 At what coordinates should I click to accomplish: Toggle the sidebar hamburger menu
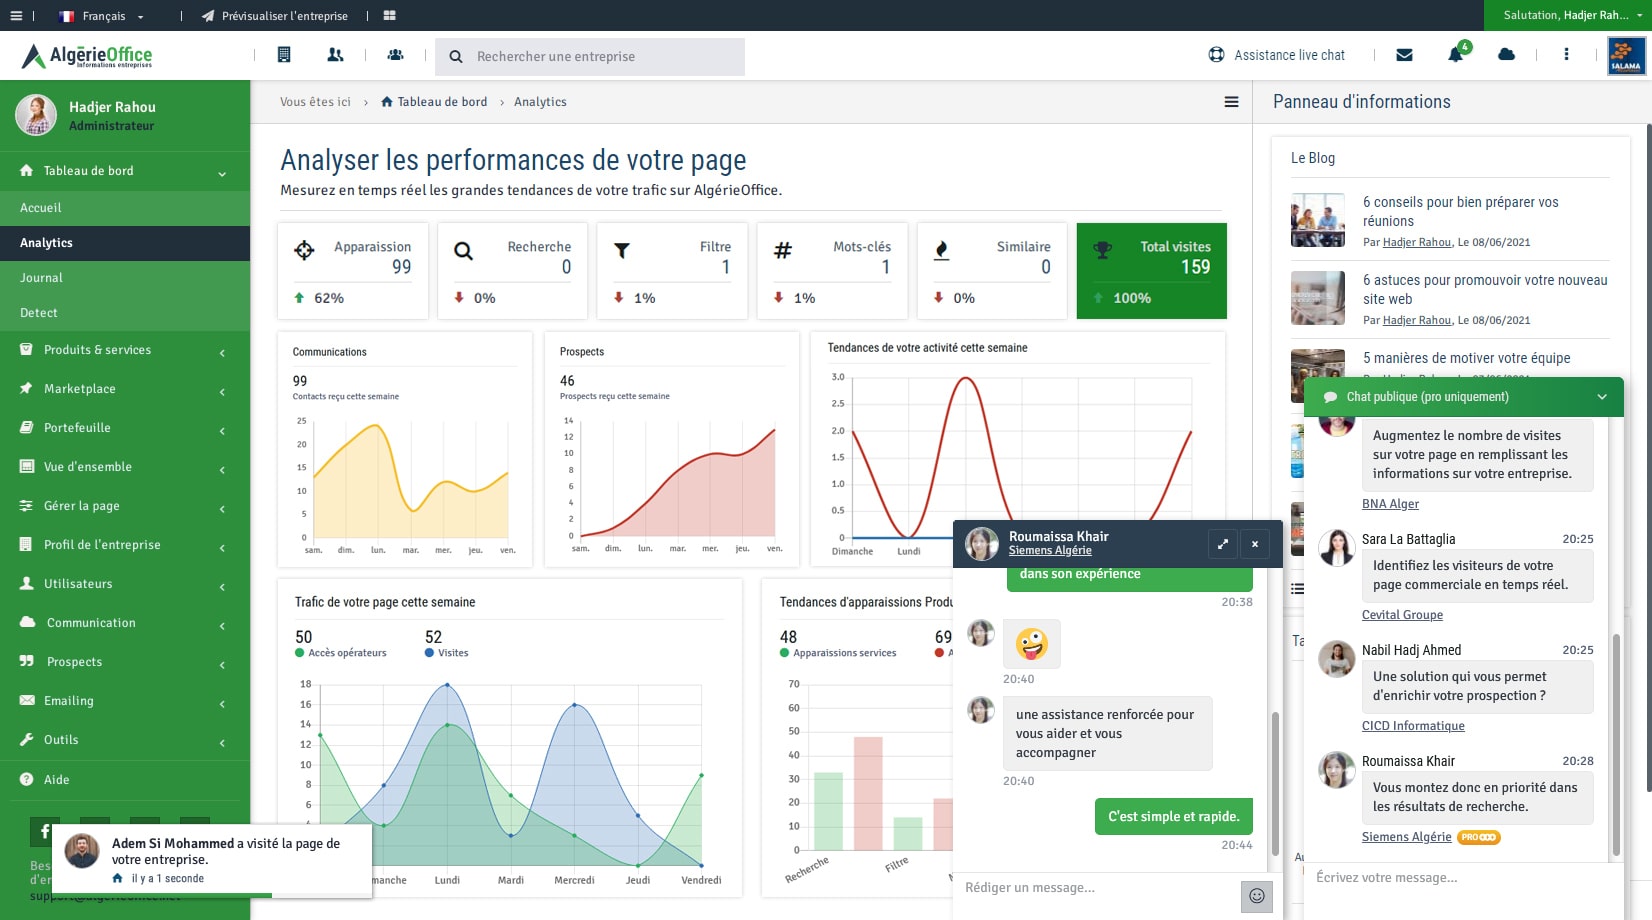(x=16, y=15)
